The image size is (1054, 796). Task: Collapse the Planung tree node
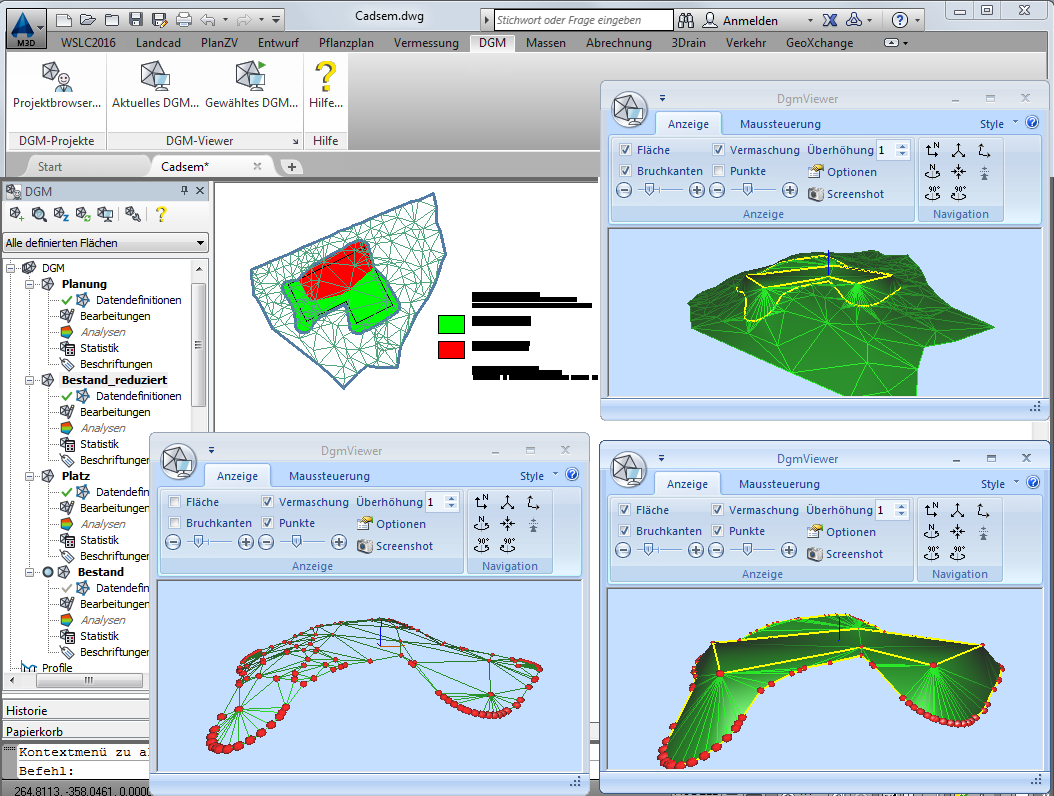[x=28, y=284]
